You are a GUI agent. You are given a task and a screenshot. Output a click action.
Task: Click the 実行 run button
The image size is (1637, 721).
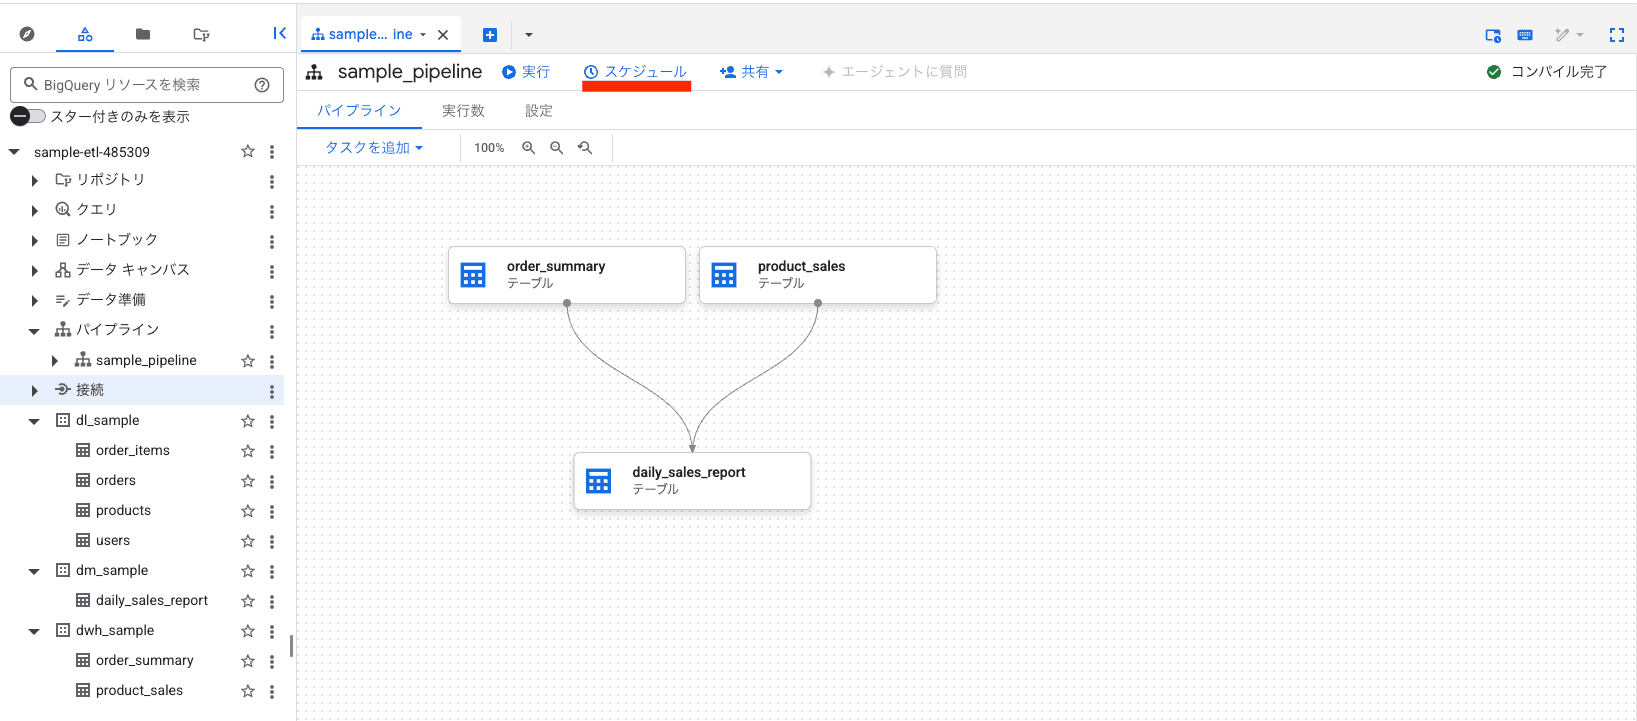coord(526,72)
